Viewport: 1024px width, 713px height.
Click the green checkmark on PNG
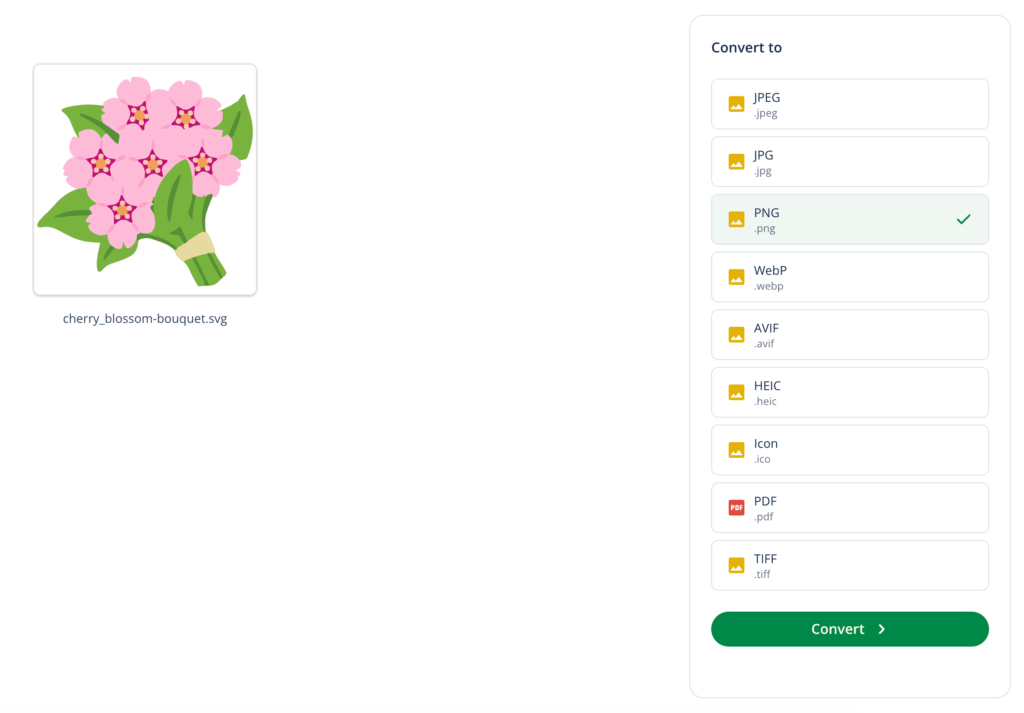[x=963, y=219]
